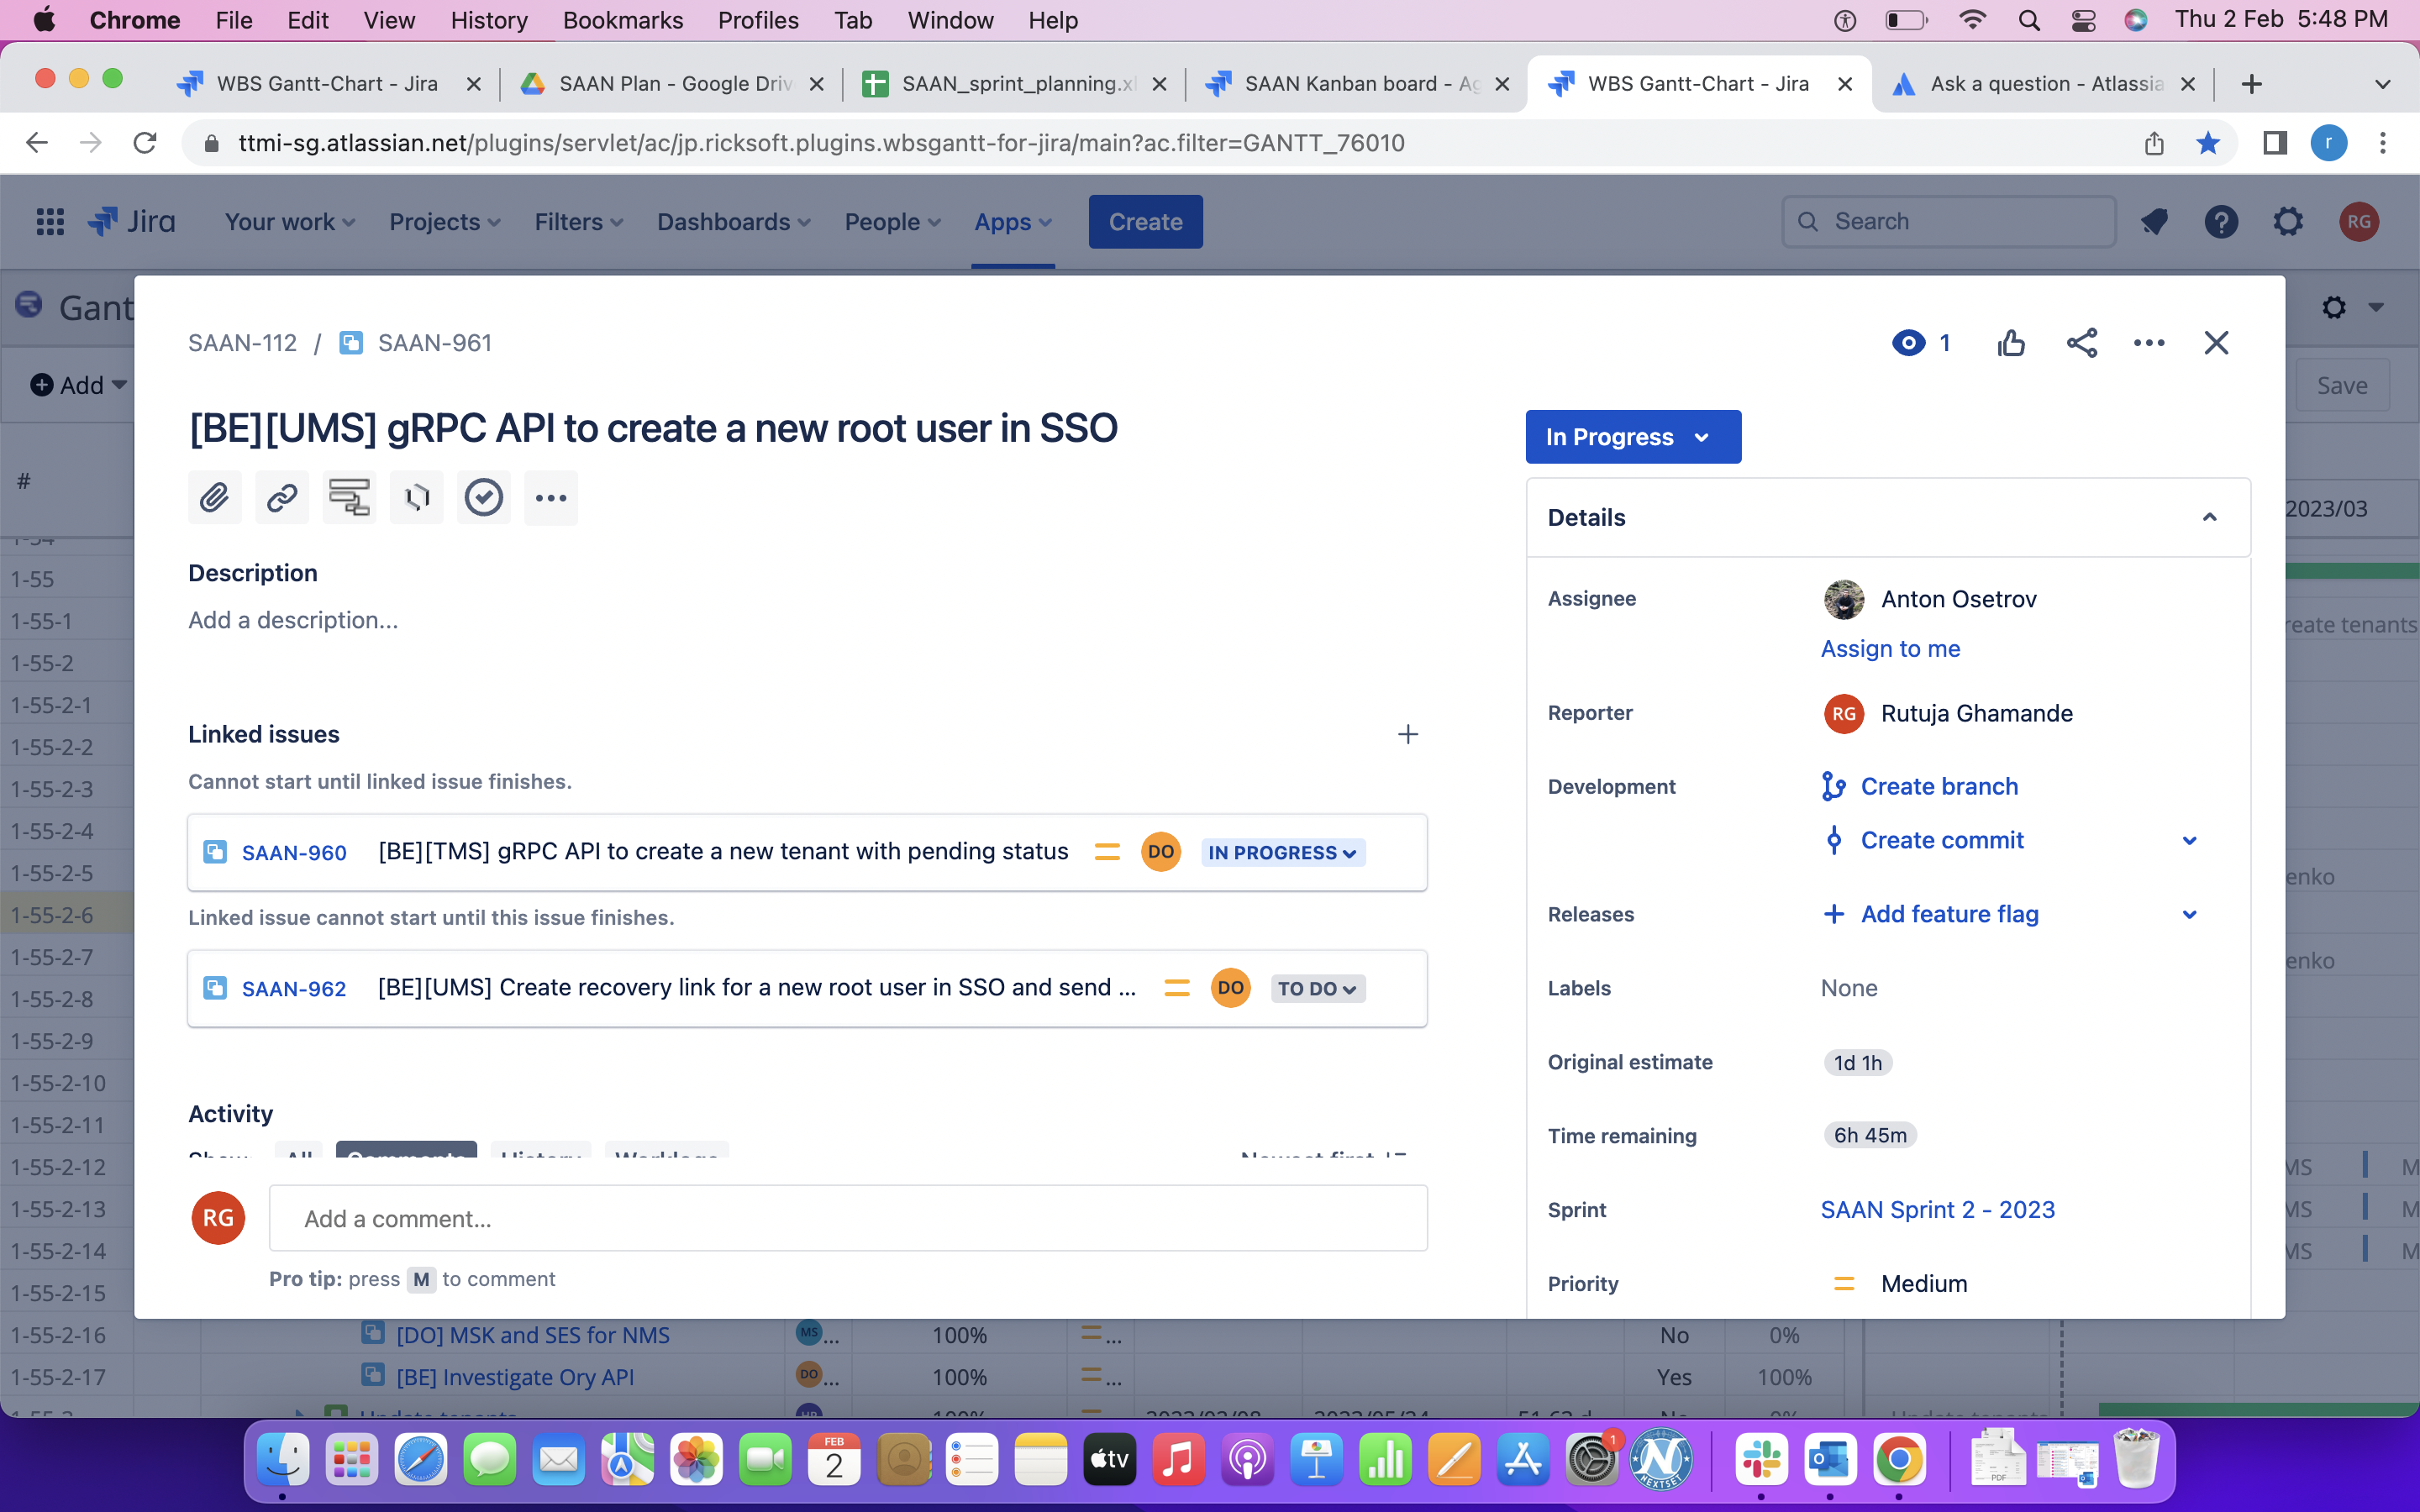Switch to SAAN Kanban board tab

1357,84
